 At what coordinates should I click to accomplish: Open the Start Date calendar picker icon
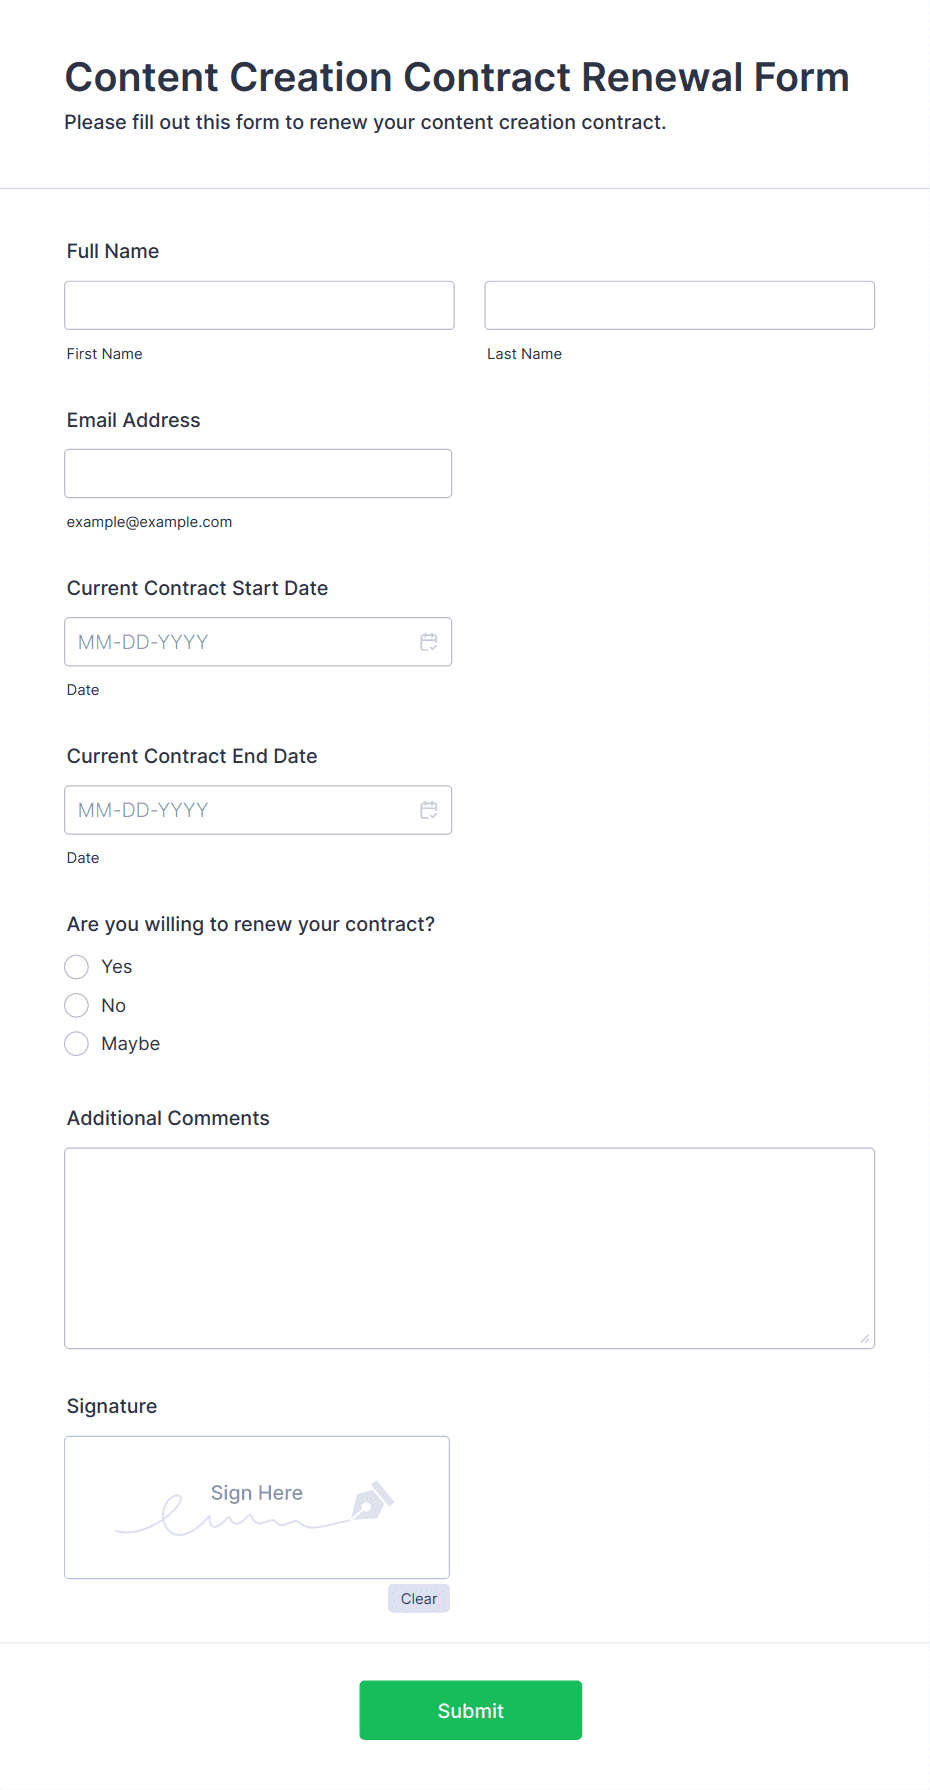coord(429,642)
